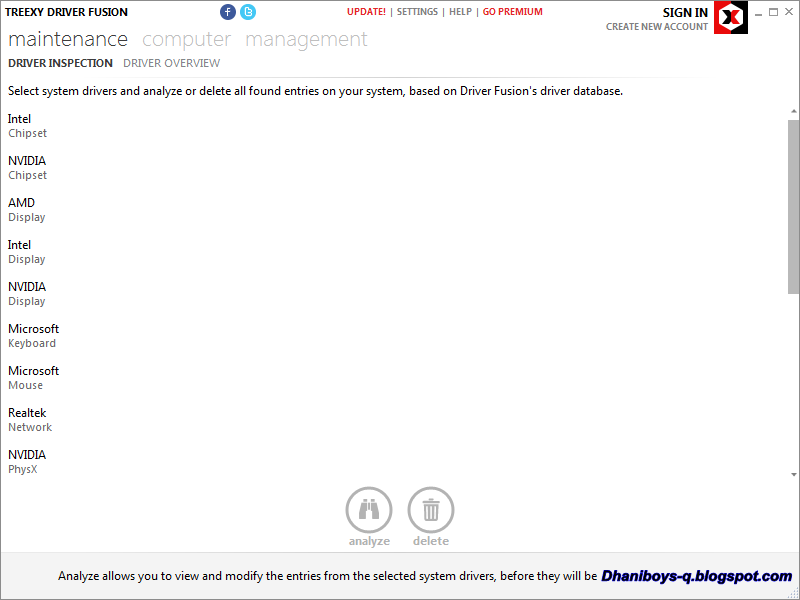The image size is (800, 600).
Task: Click the GO PREMIUM link
Action: tap(513, 12)
